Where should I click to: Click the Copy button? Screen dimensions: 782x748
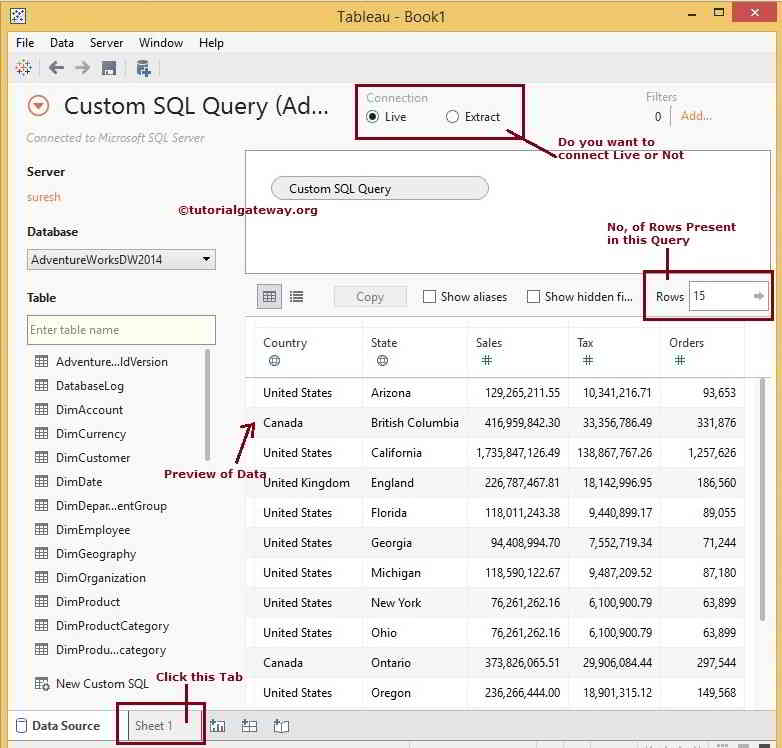point(370,297)
